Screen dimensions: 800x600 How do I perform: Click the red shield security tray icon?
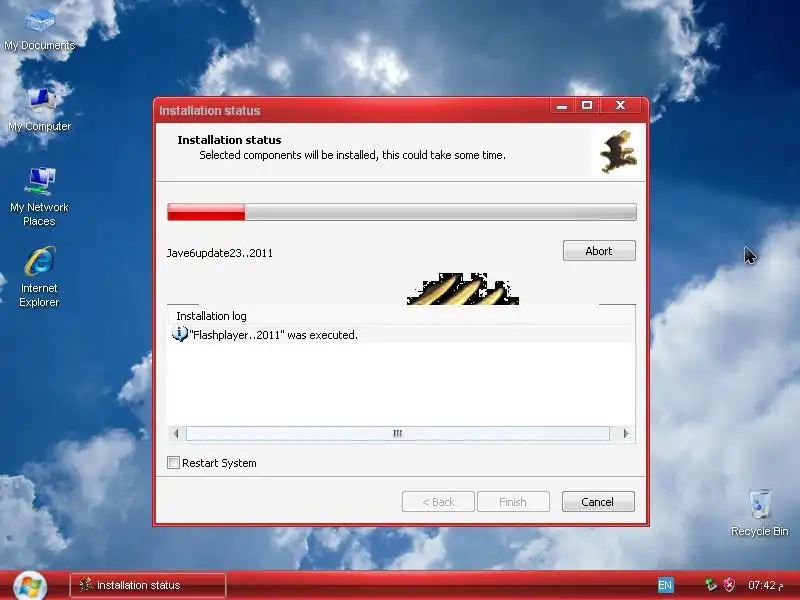[x=730, y=585]
